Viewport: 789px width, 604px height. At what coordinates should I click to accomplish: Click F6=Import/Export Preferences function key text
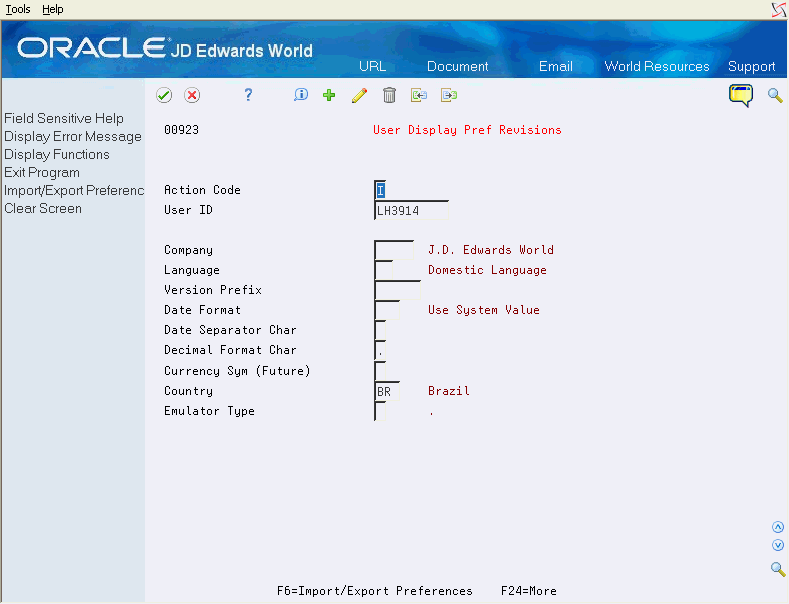pos(374,591)
